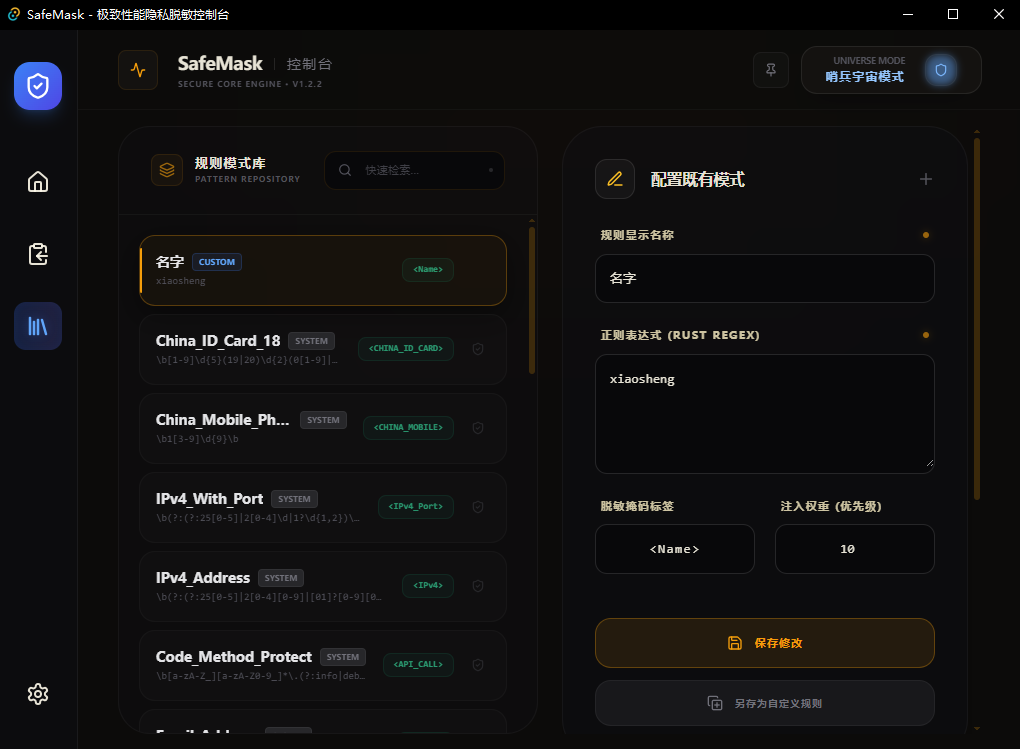This screenshot has height=749, width=1020.
Task: Open the settings gear in the sidebar
Action: 38,694
